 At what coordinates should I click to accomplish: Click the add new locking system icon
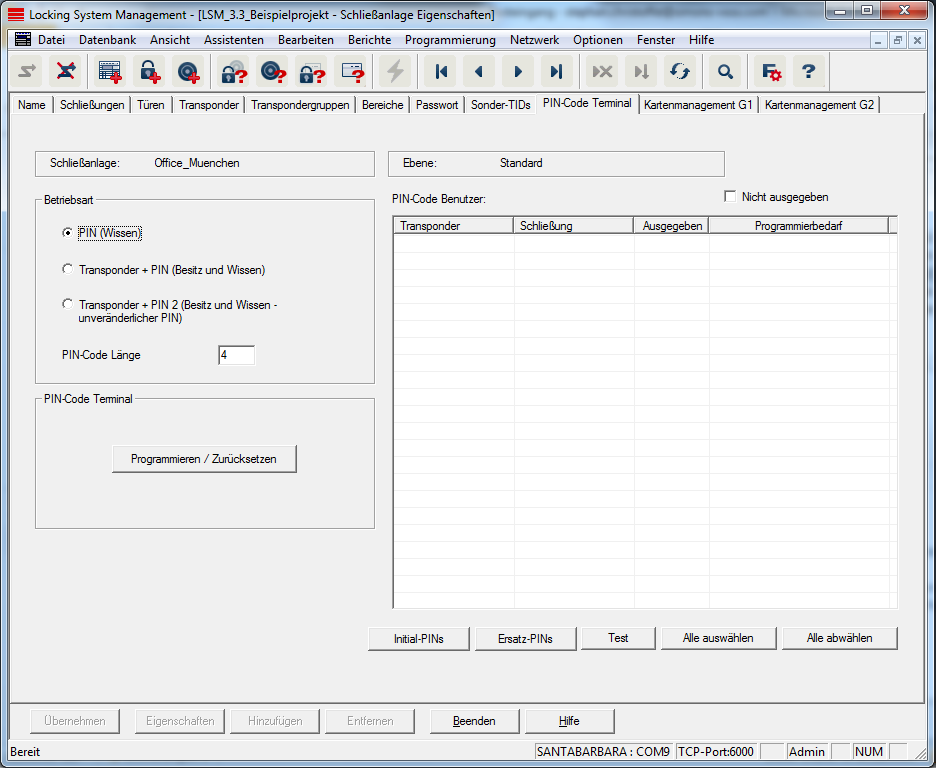click(x=109, y=72)
